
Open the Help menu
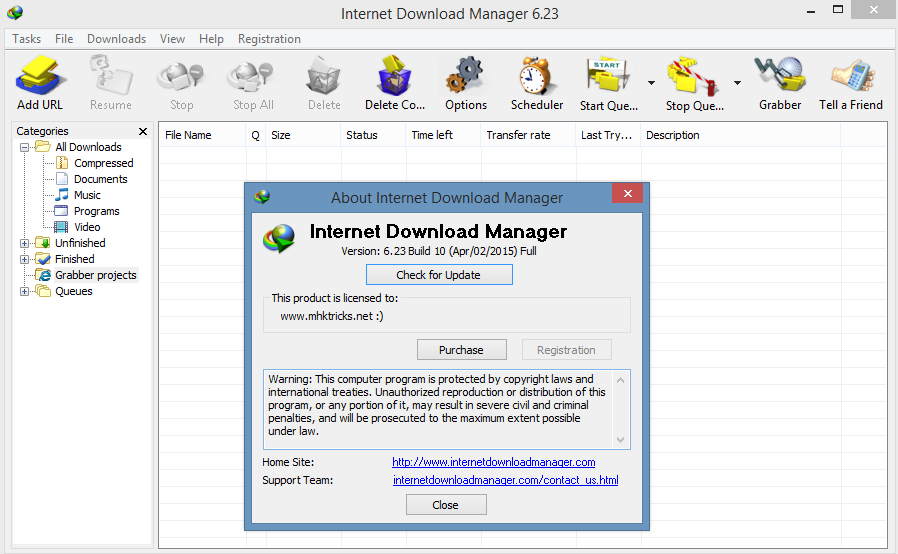pos(211,39)
